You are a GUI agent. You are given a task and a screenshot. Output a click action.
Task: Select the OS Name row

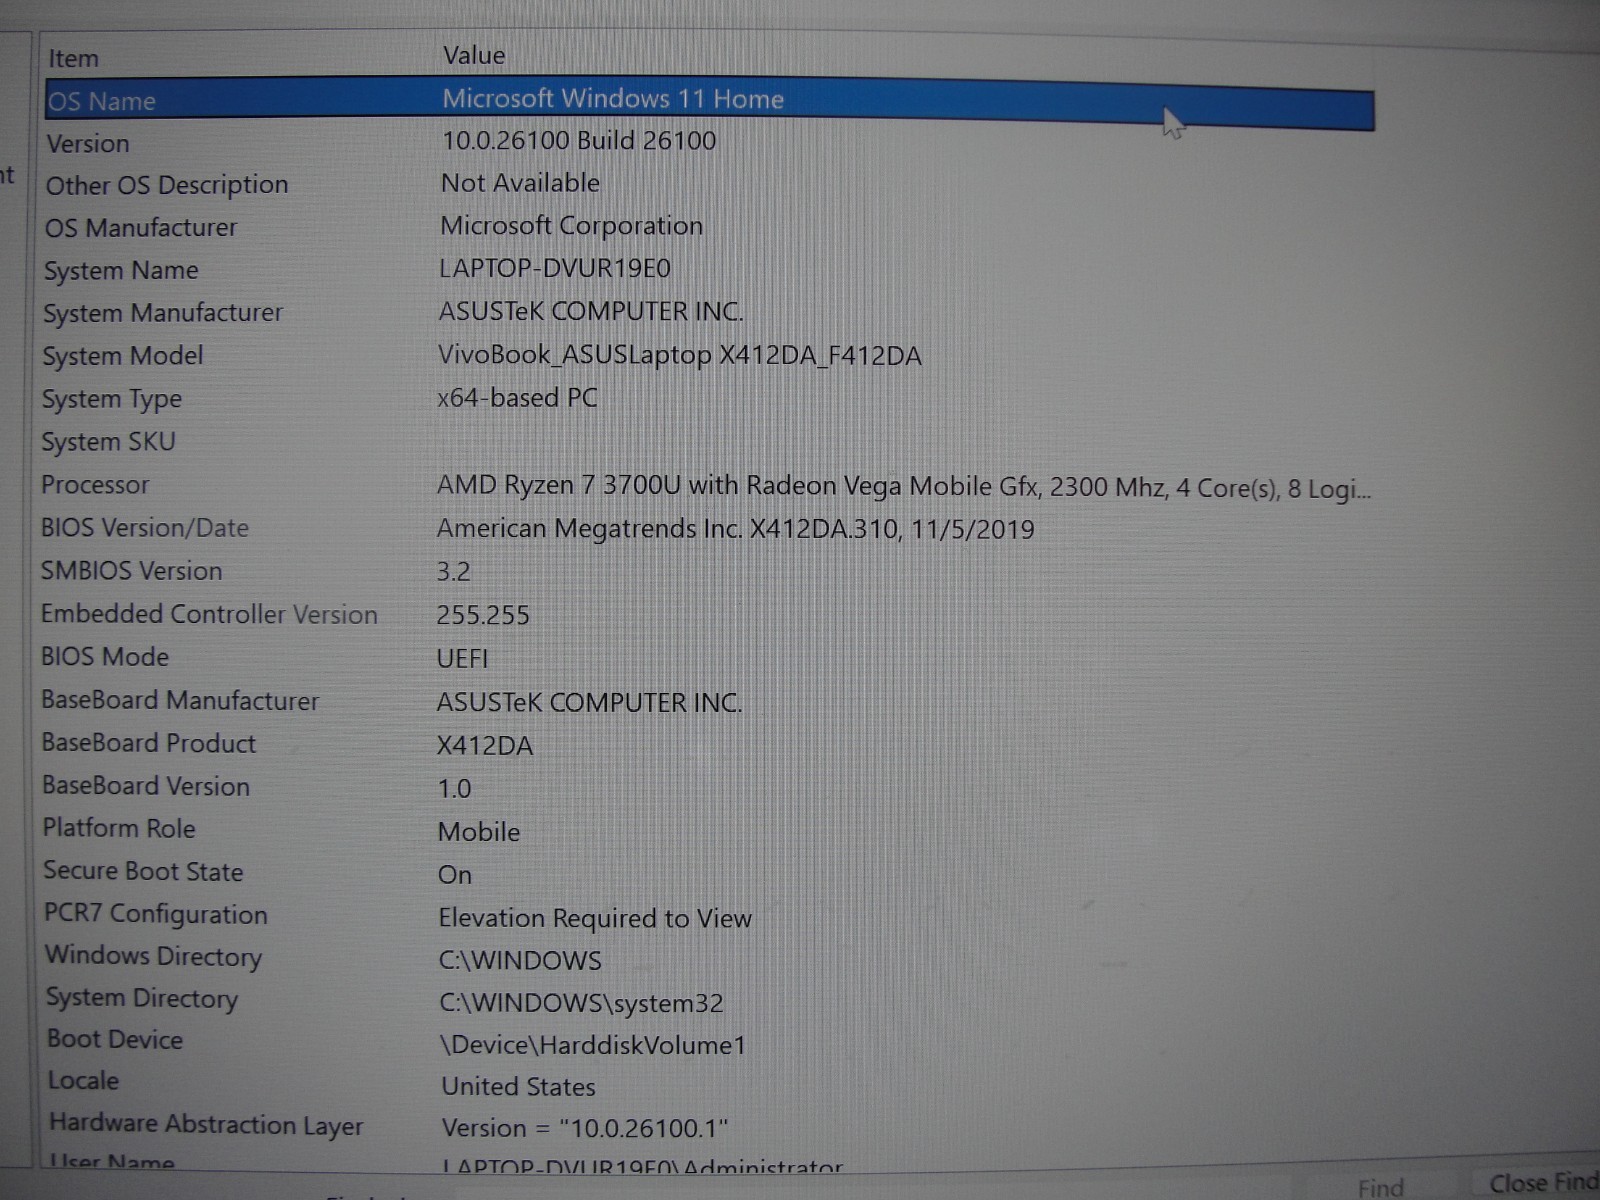(710, 102)
